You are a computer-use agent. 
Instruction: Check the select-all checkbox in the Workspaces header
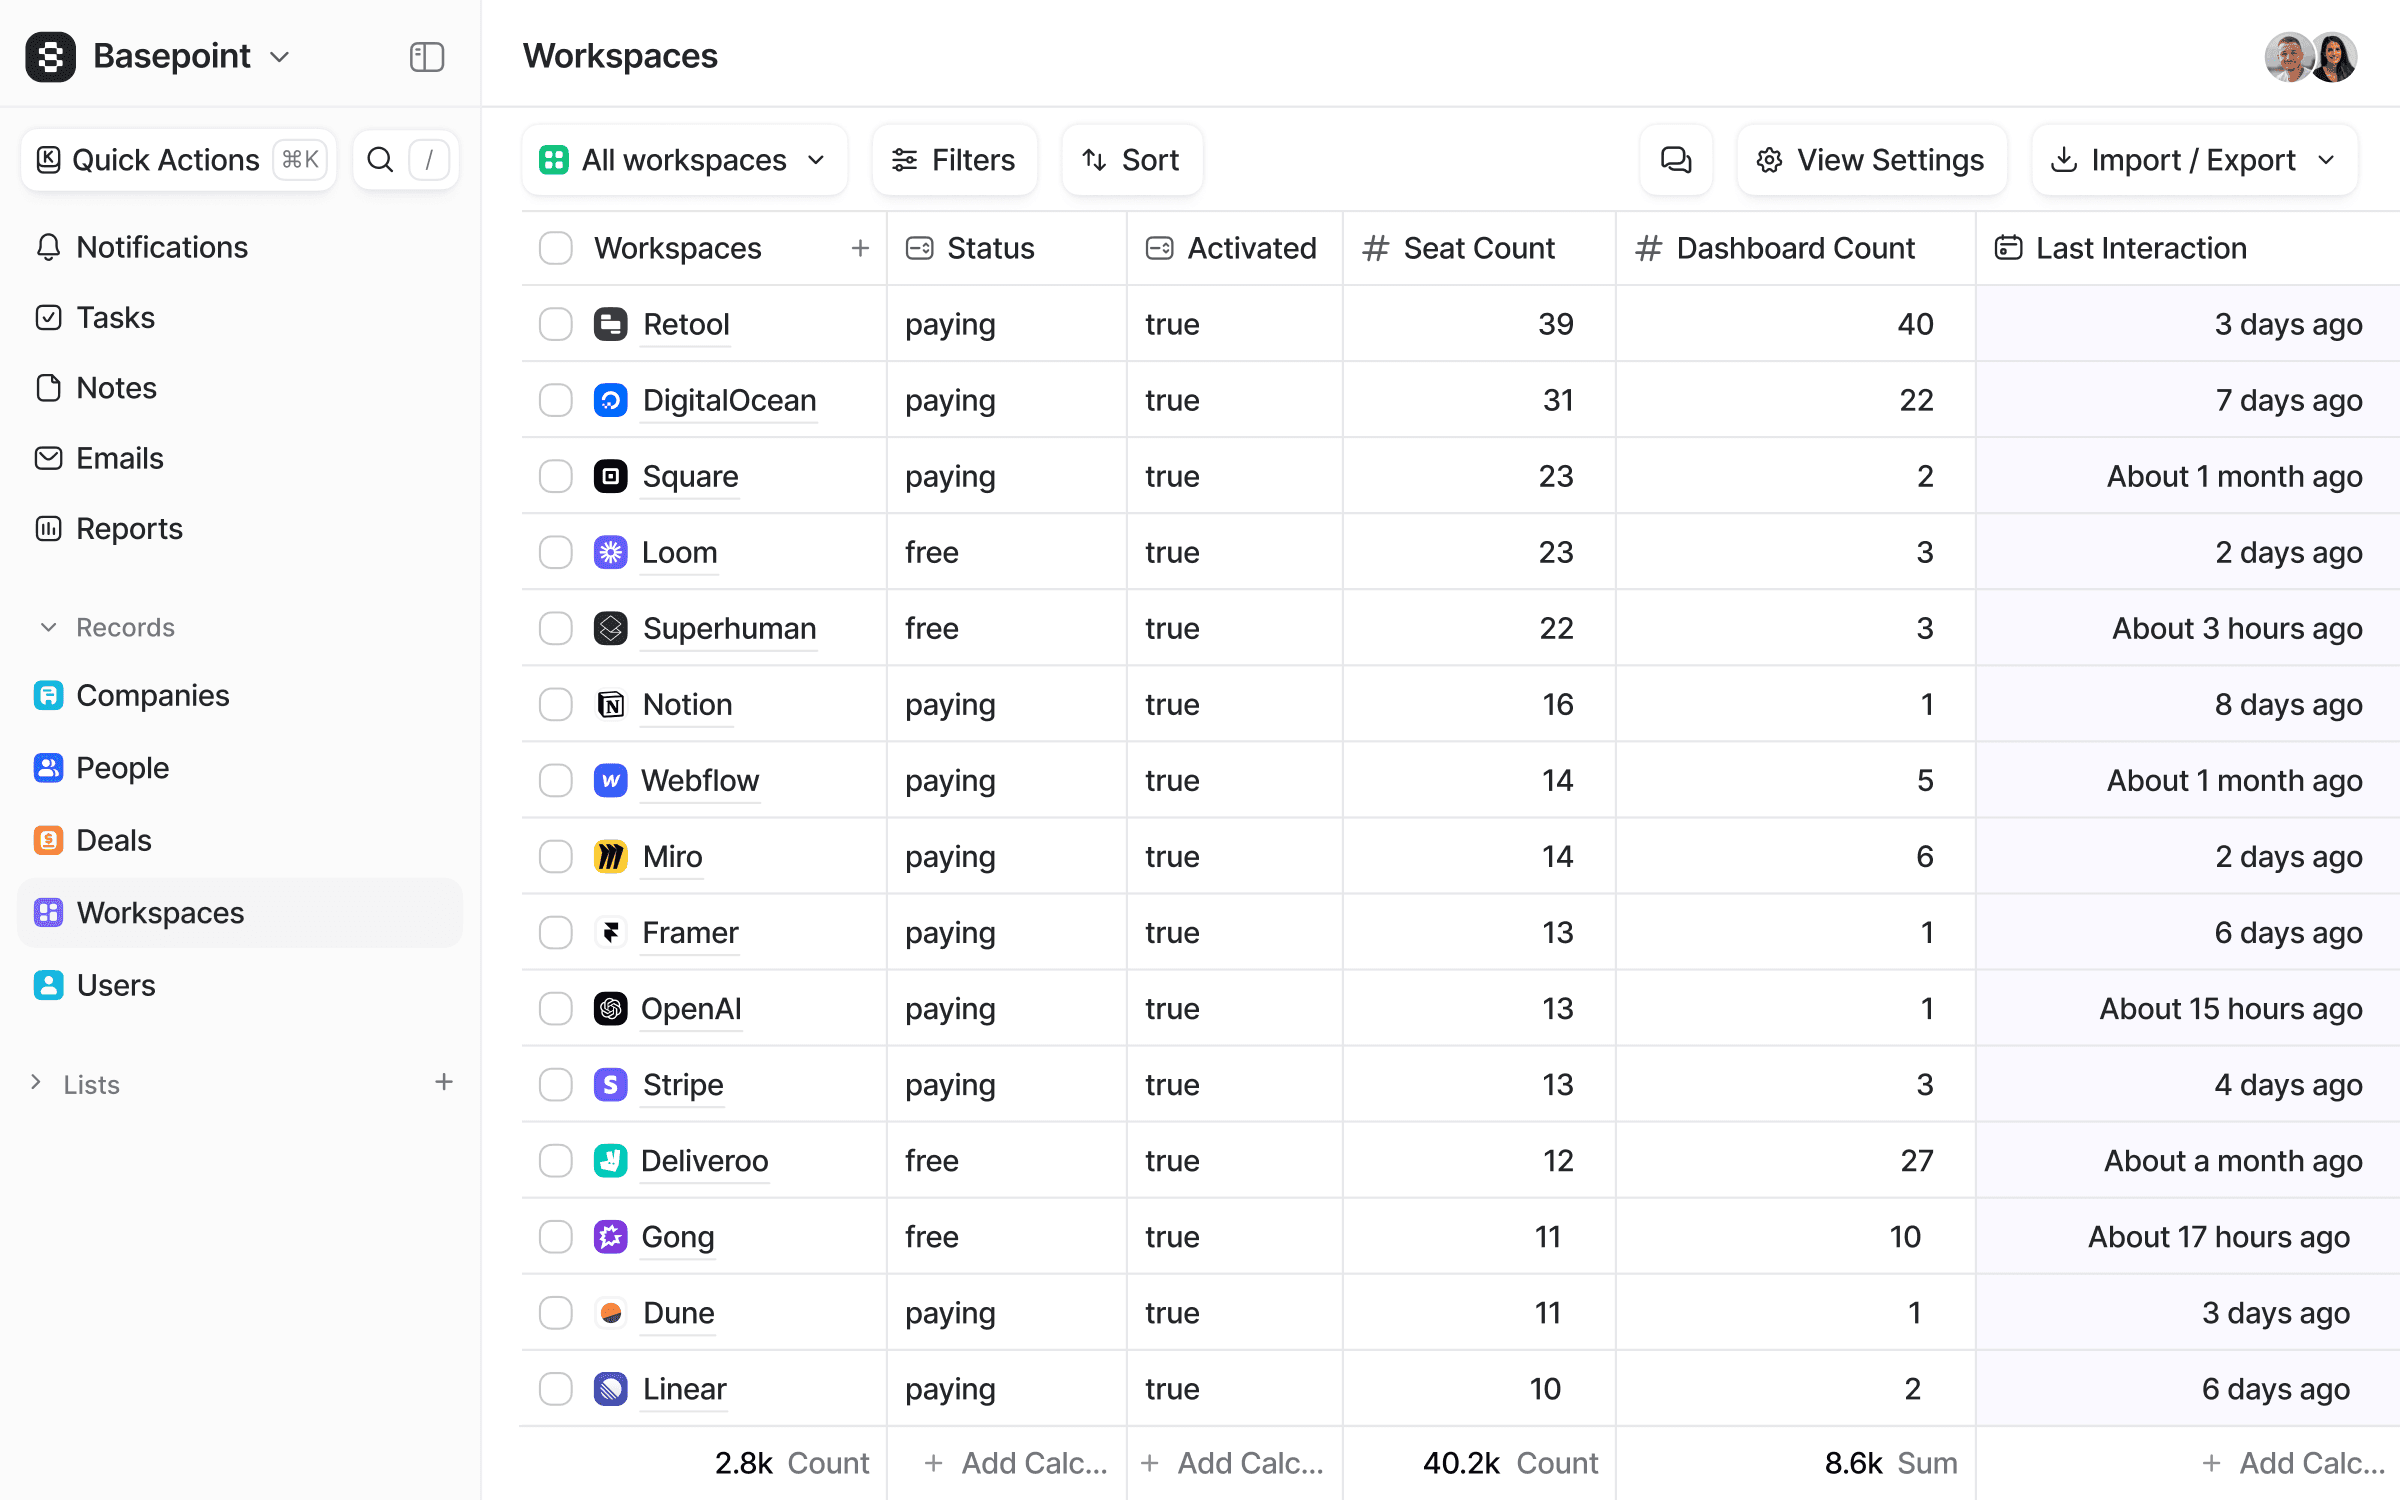(x=555, y=247)
